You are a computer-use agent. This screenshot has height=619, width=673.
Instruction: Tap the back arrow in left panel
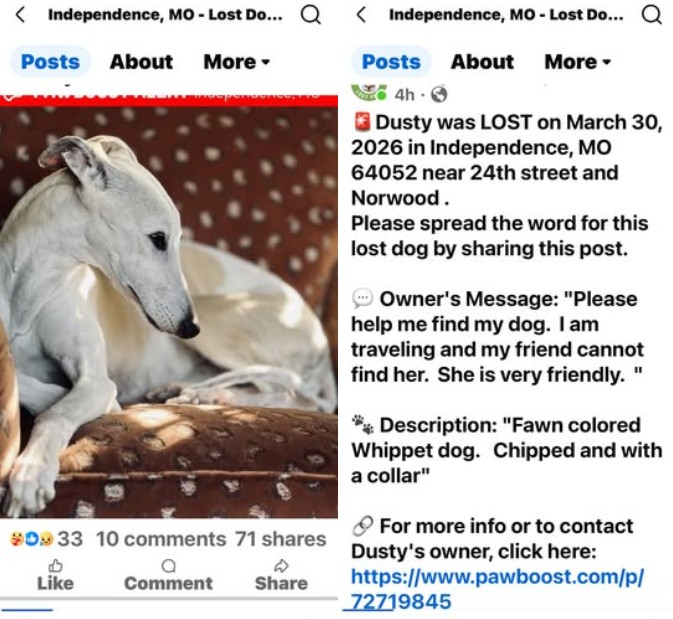pos(20,15)
